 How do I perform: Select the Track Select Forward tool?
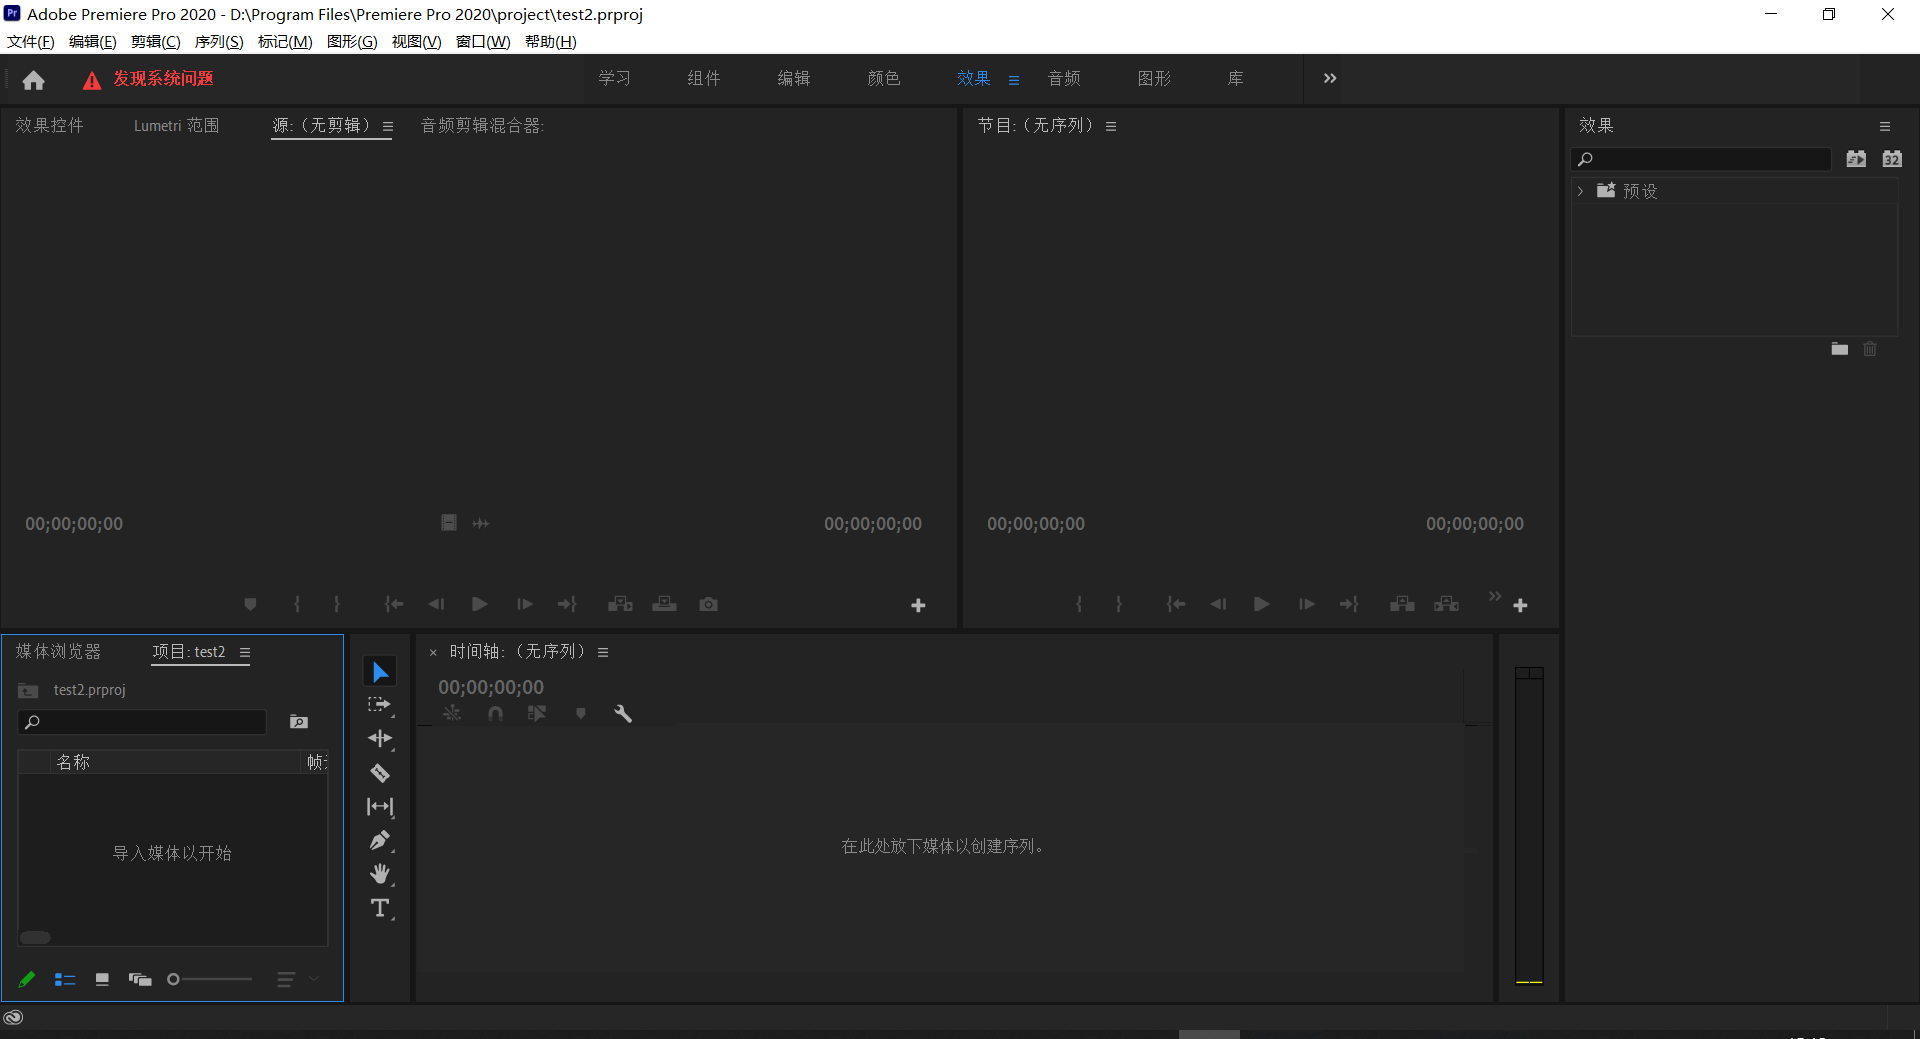pyautogui.click(x=380, y=705)
